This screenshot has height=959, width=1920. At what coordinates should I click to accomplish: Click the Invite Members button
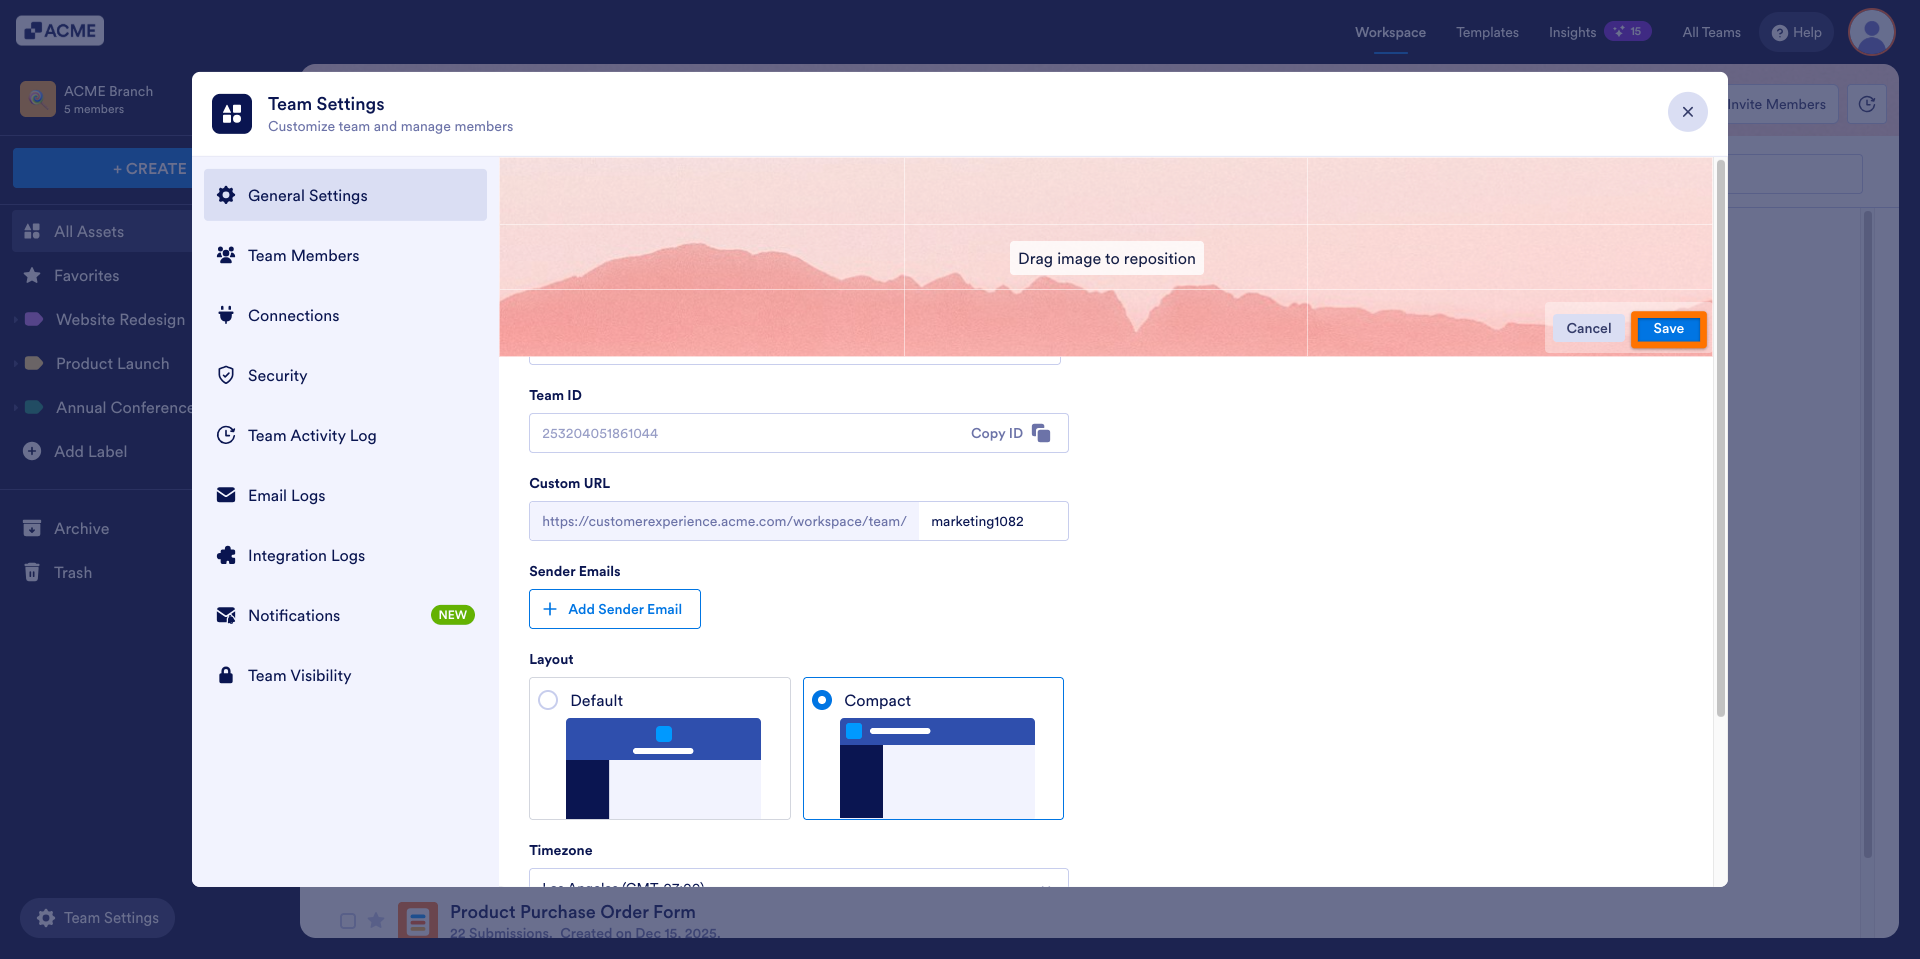coord(1782,104)
